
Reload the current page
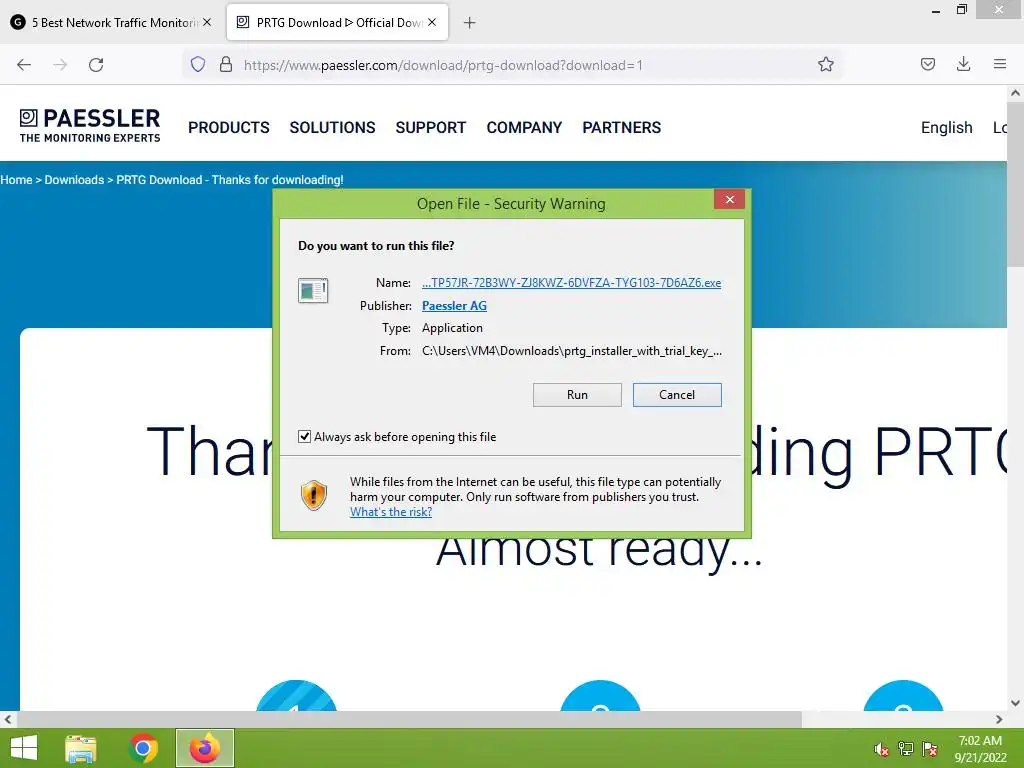96,65
